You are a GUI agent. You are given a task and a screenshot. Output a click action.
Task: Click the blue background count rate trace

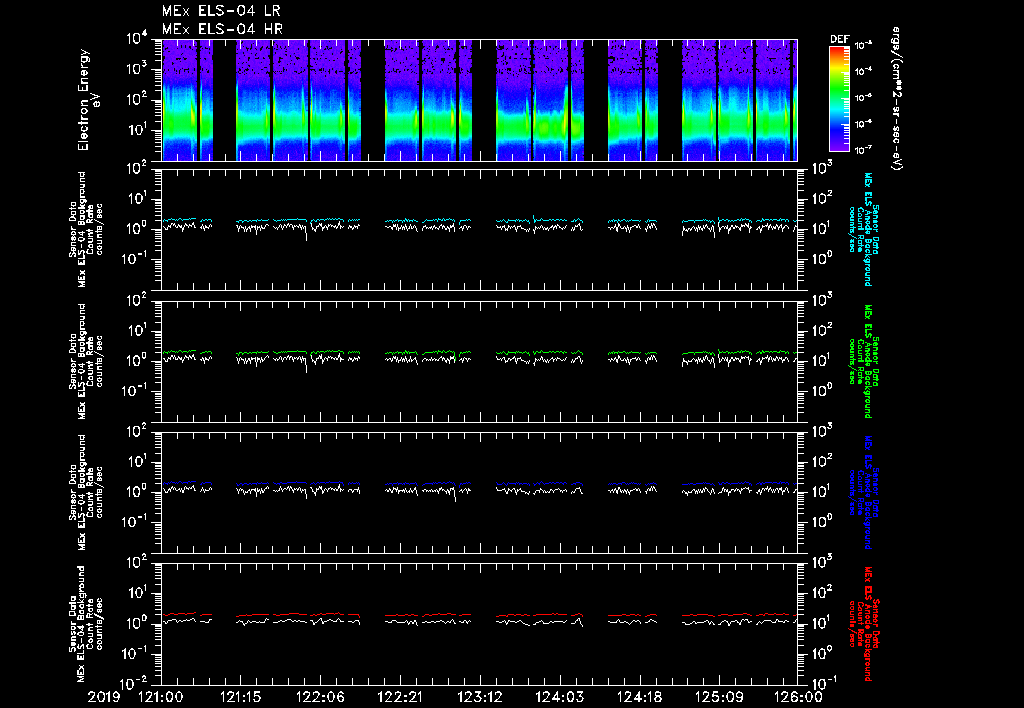click(x=479, y=484)
